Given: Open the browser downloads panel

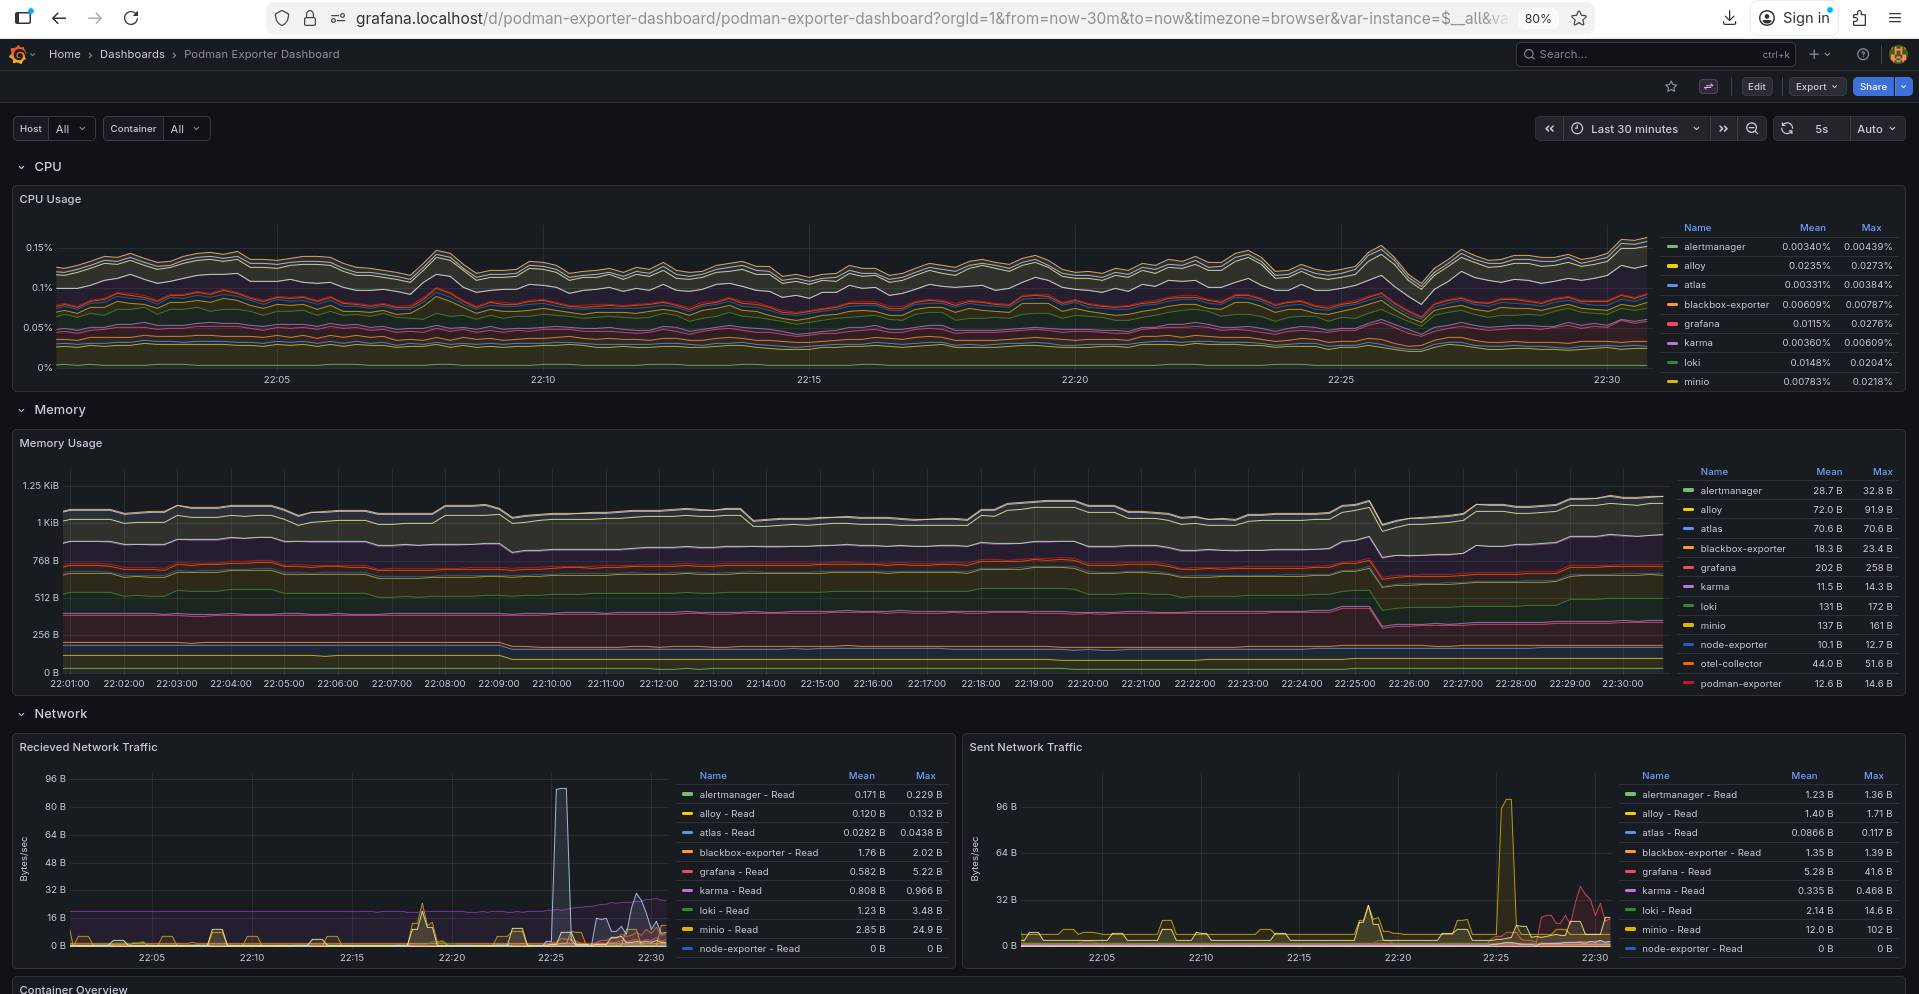Looking at the screenshot, I should tap(1729, 18).
